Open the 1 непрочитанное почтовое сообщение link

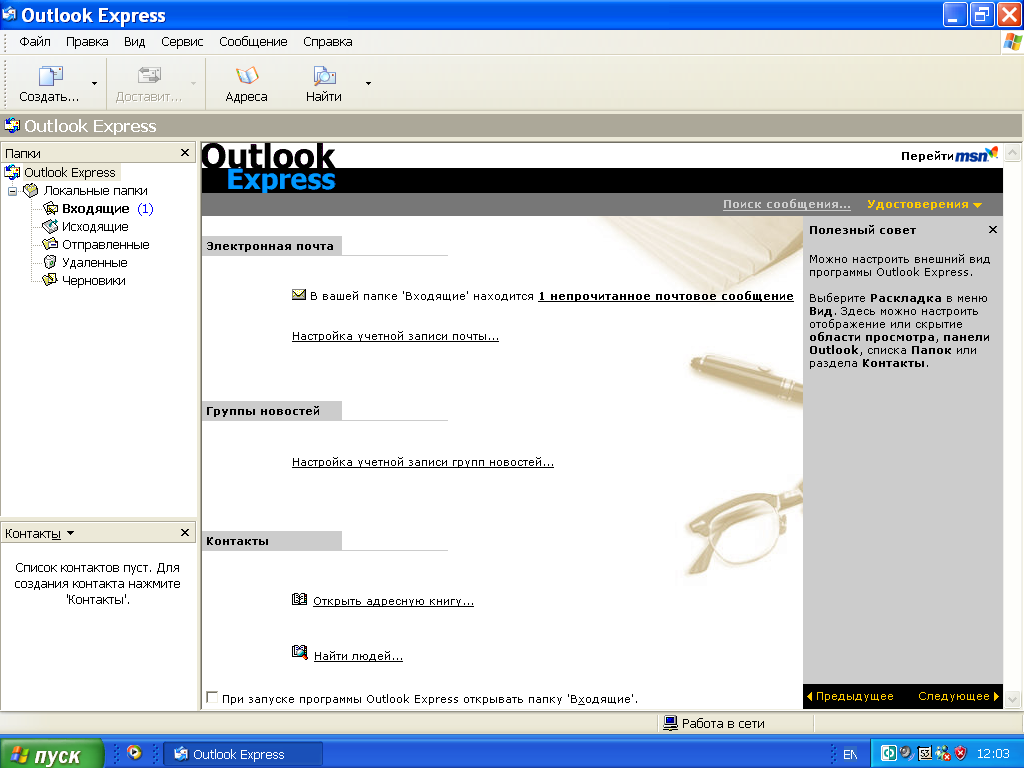point(665,296)
